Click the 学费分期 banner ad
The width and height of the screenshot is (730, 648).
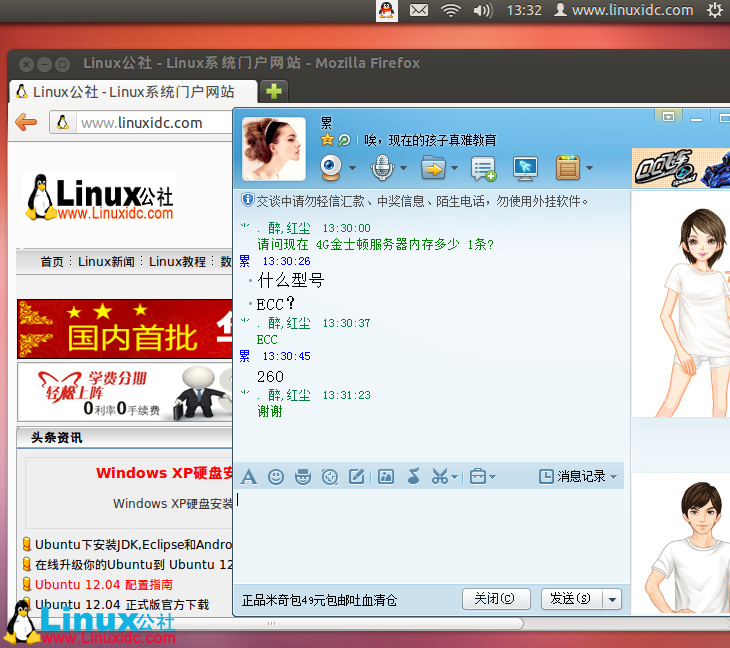(x=125, y=392)
